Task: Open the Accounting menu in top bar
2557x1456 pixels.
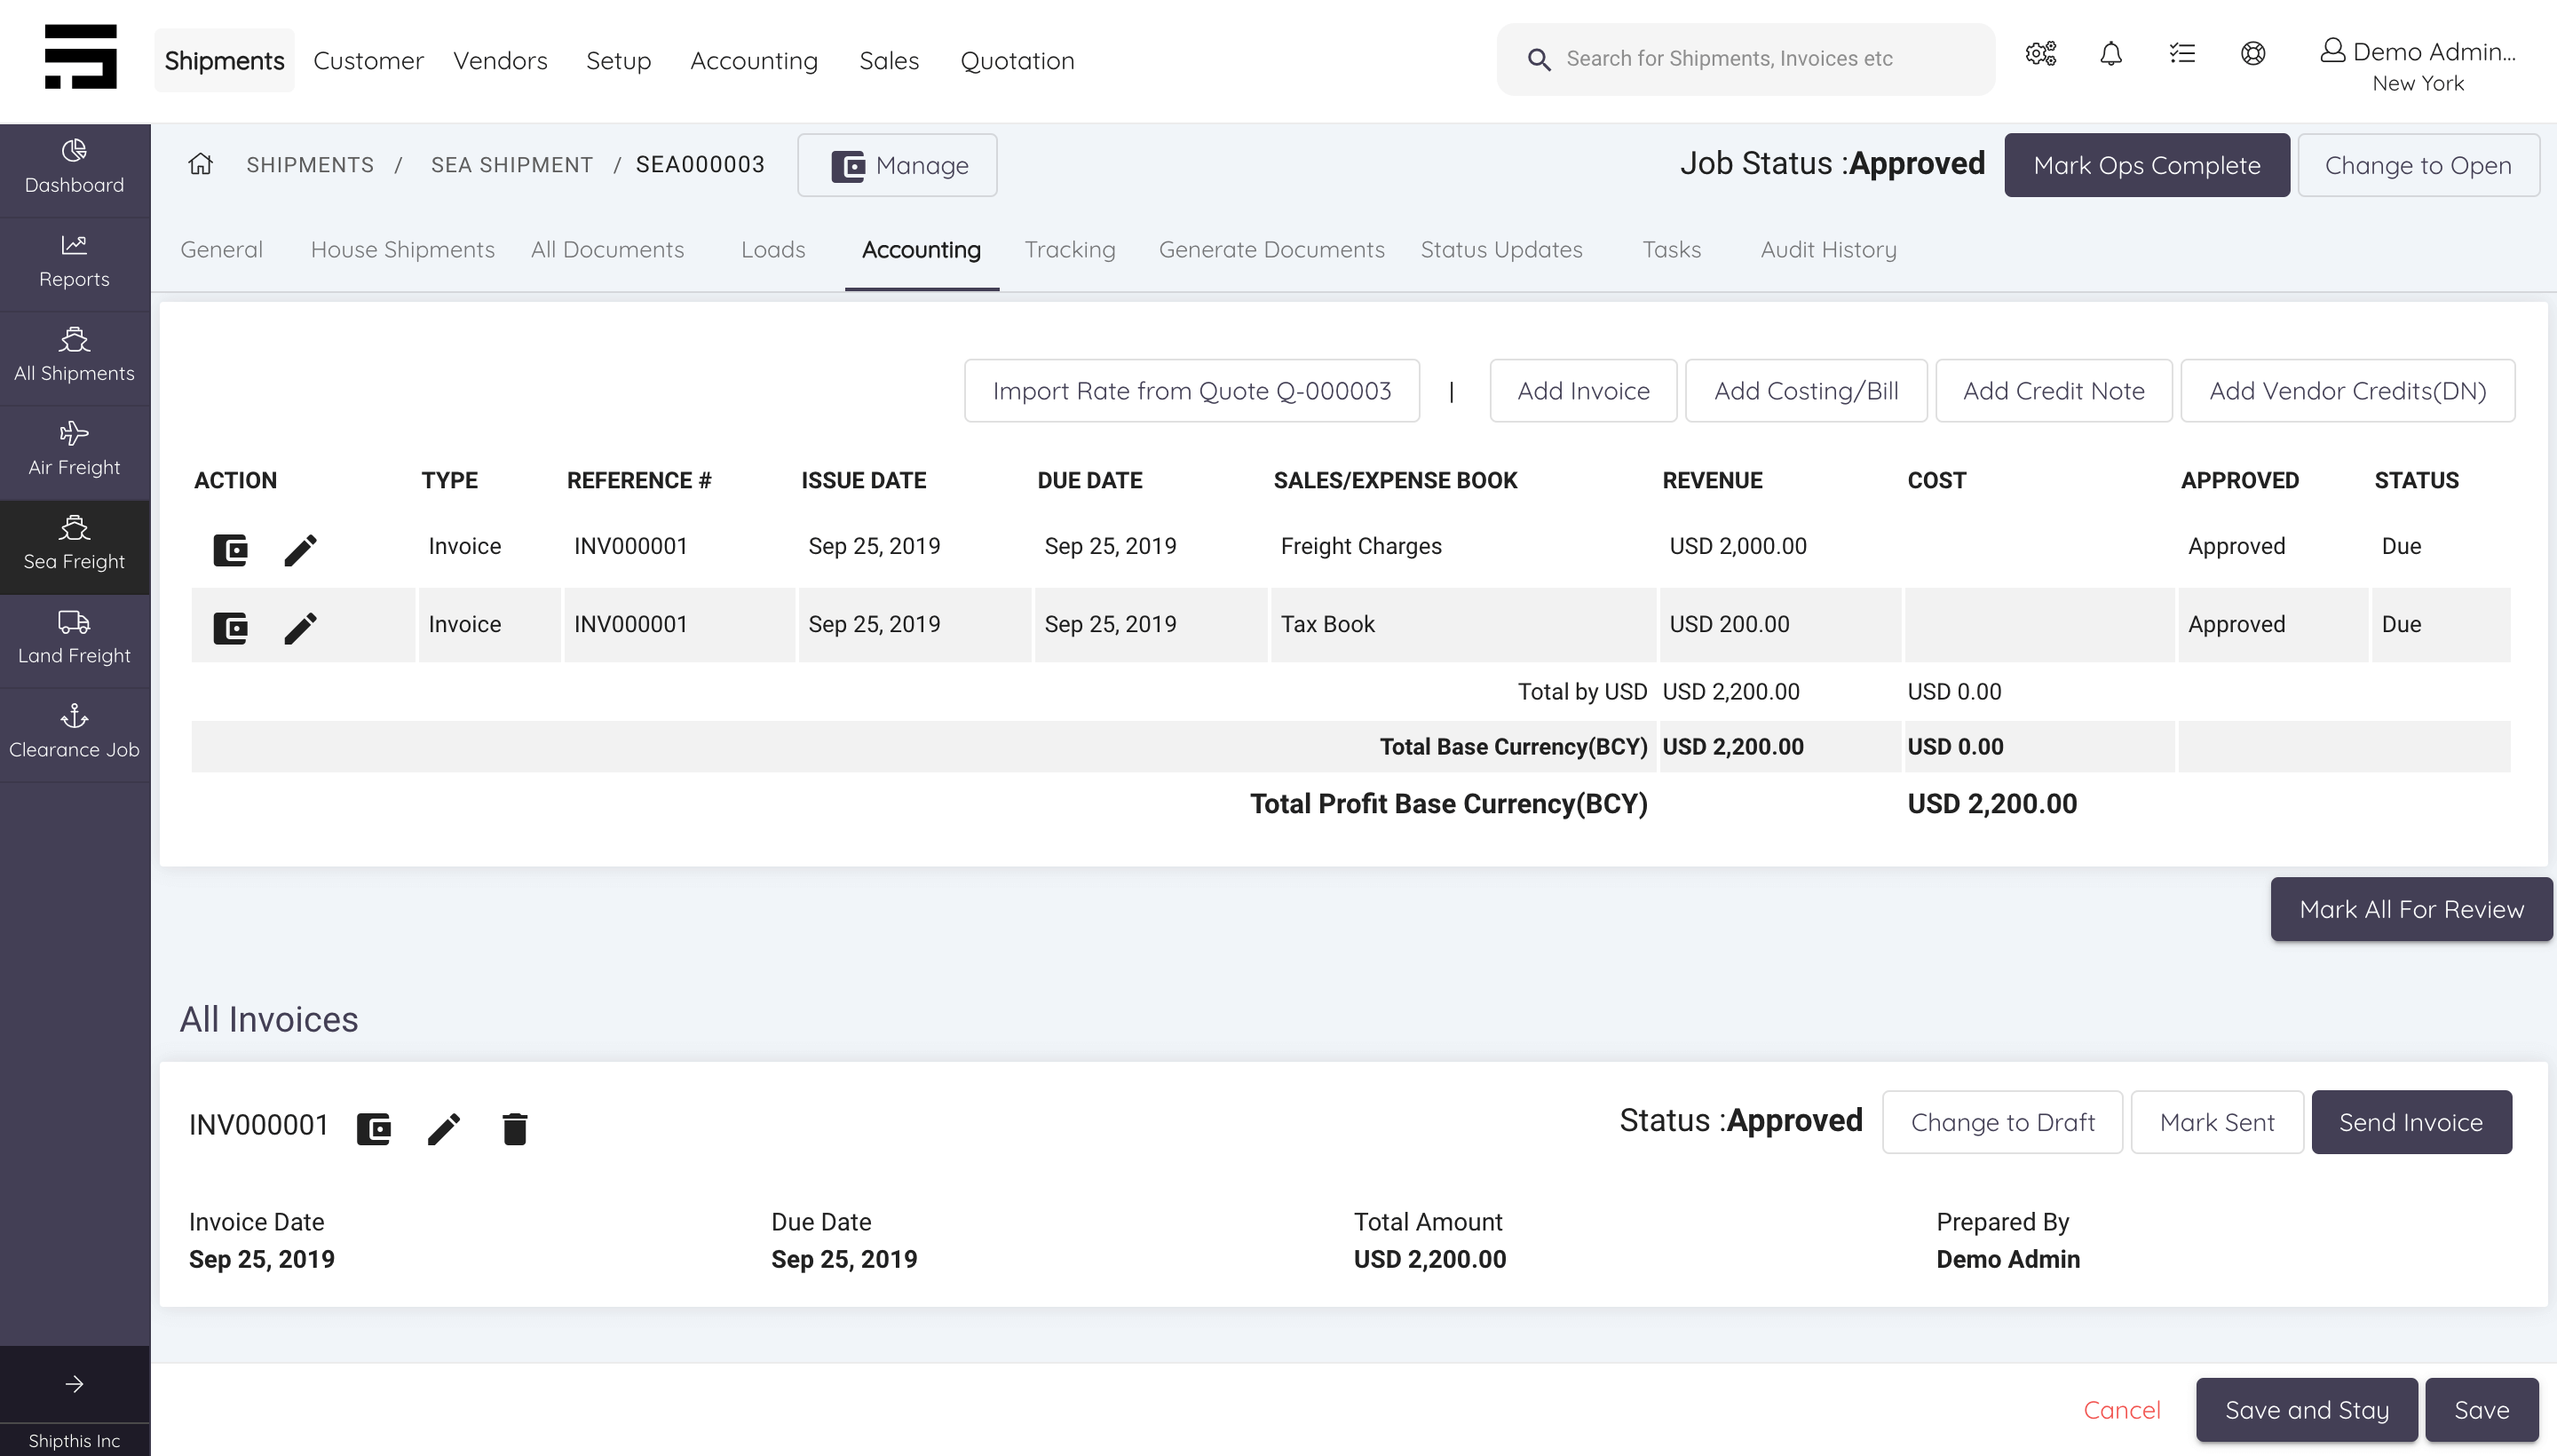Action: pyautogui.click(x=754, y=60)
